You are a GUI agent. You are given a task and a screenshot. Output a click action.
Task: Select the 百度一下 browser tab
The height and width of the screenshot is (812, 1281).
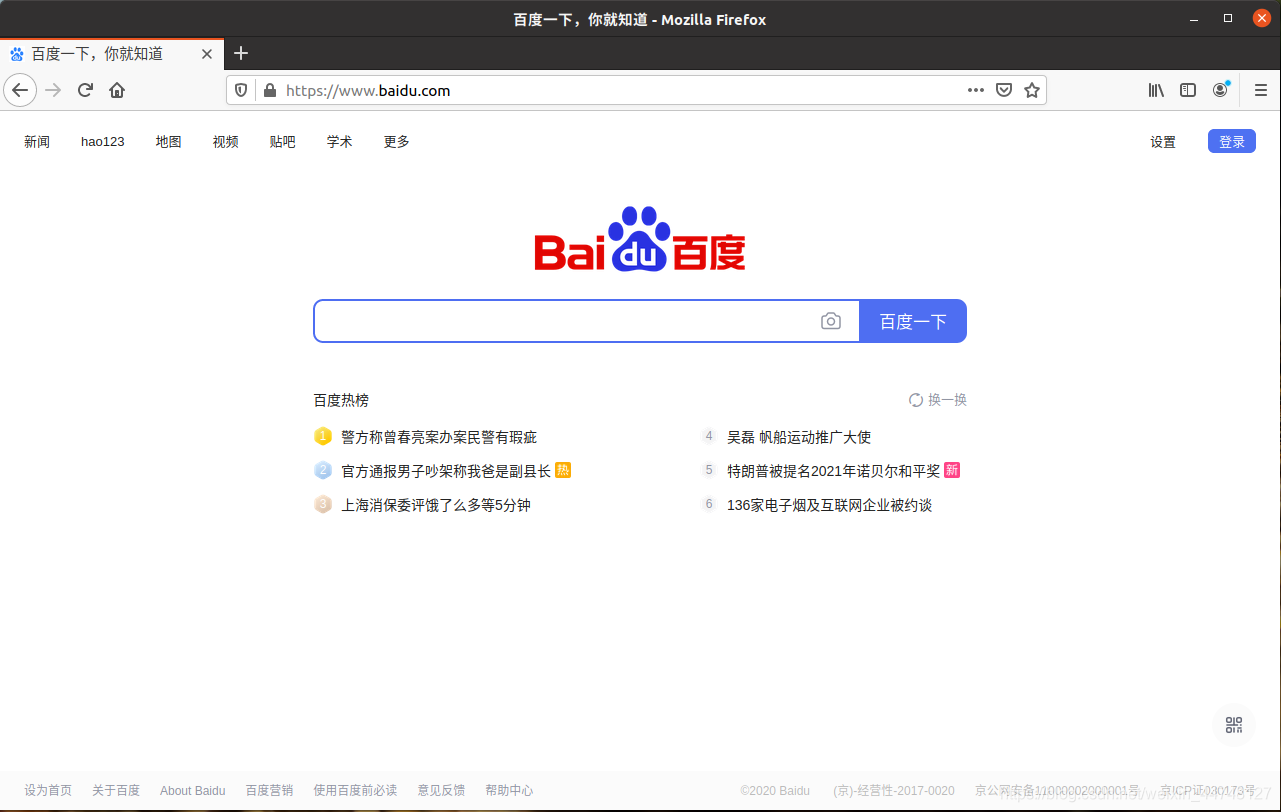[x=110, y=54]
